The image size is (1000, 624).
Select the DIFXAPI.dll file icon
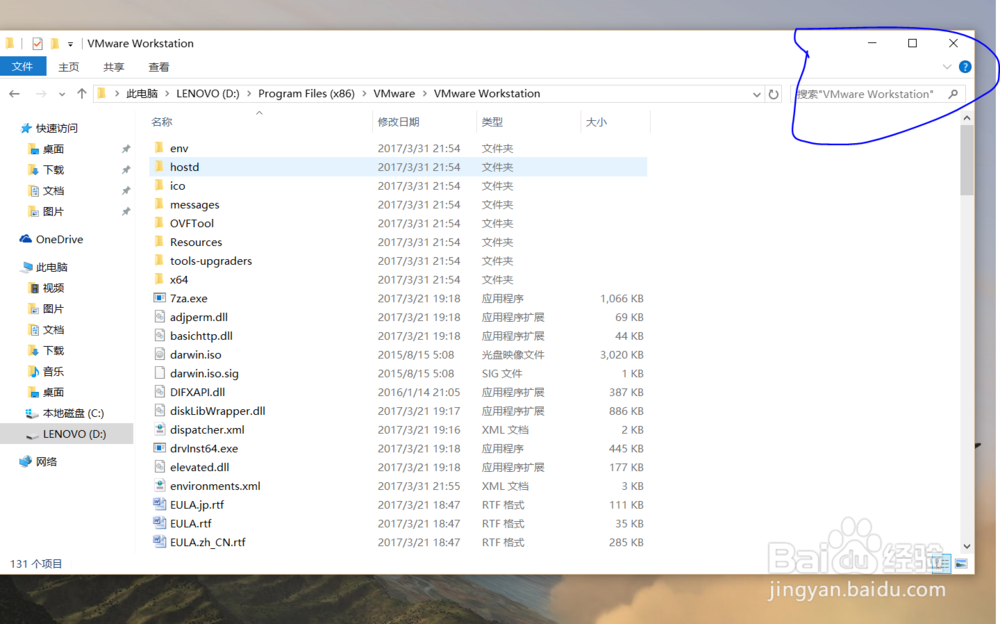tap(159, 392)
